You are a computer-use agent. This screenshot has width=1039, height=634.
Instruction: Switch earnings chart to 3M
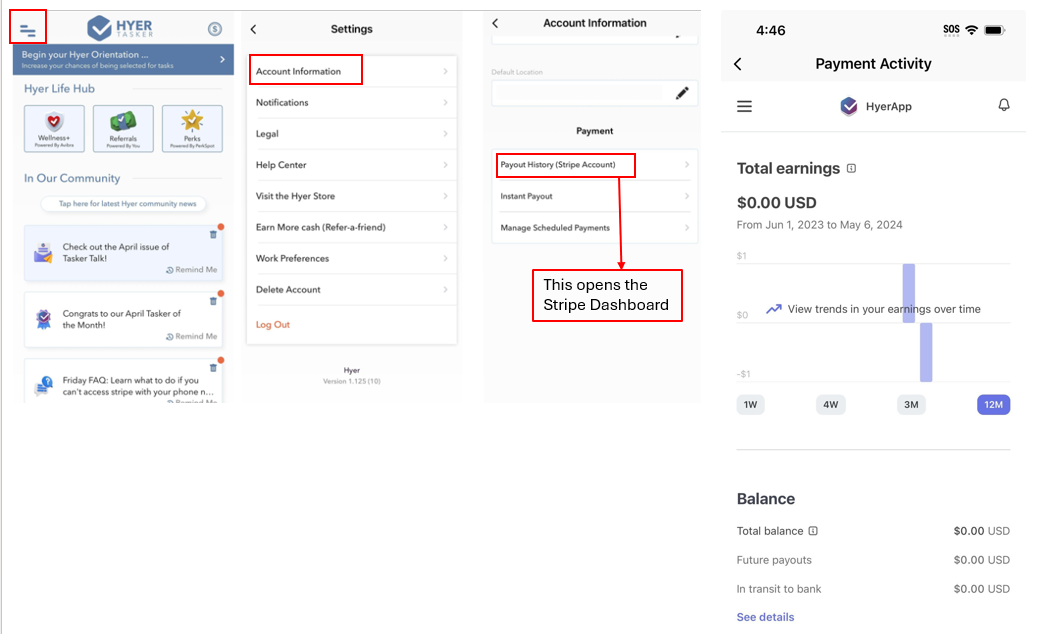(x=911, y=405)
